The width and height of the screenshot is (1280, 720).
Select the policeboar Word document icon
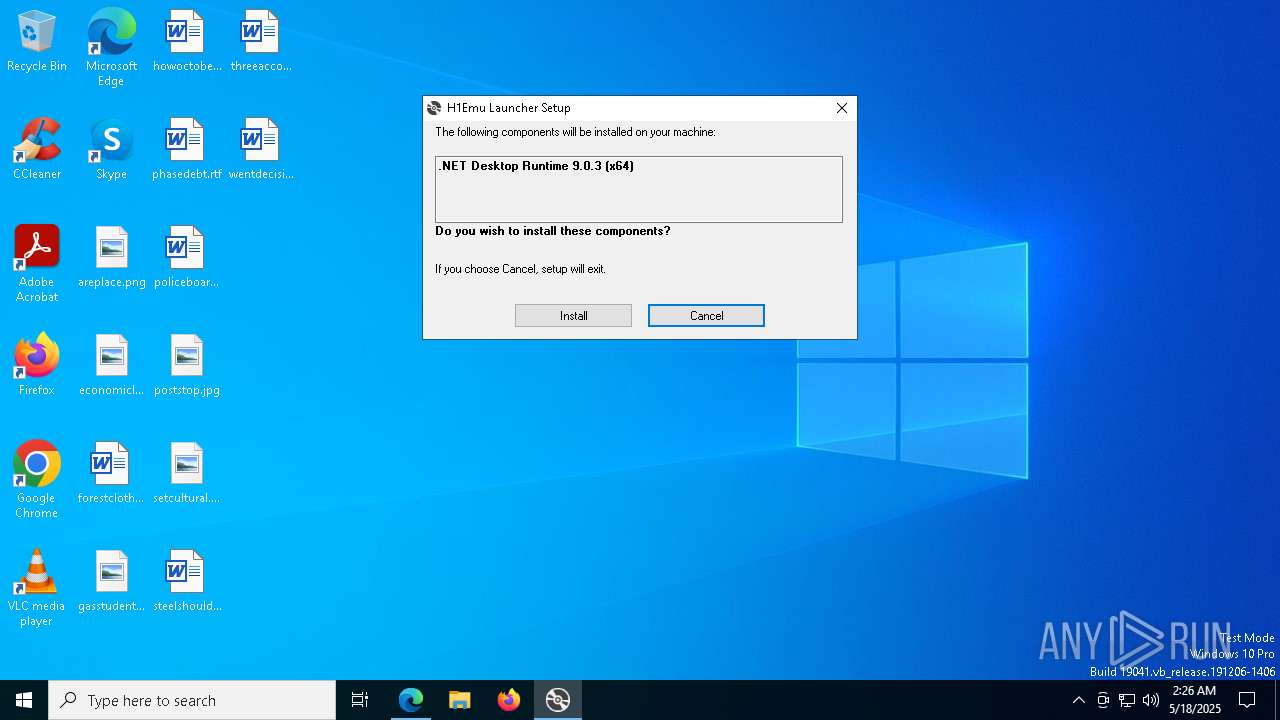(186, 258)
